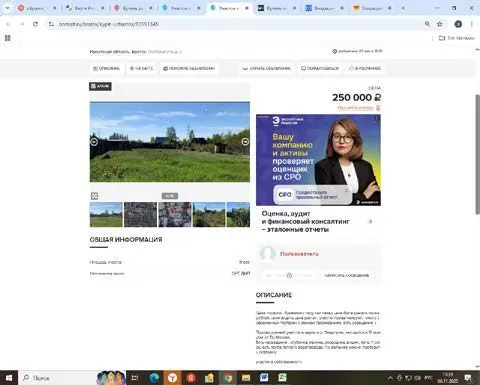The image size is (480, 385).
Task: Show next photo with right arrow
Action: 245,142
